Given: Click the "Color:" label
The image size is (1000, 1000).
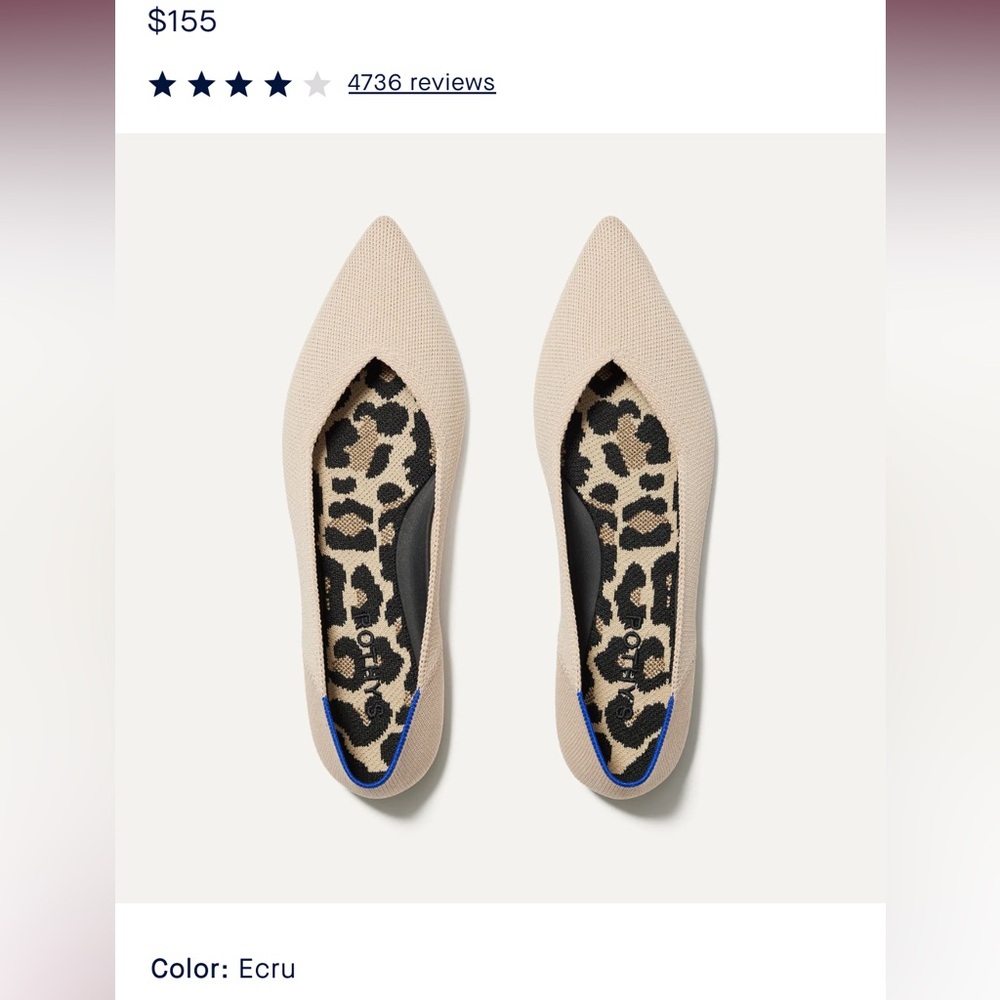Looking at the screenshot, I should (190, 968).
